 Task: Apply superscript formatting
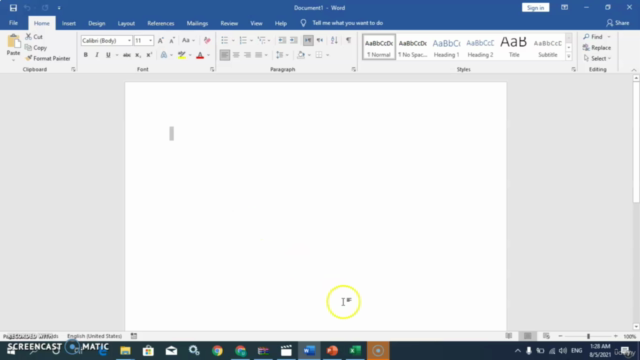tap(149, 55)
